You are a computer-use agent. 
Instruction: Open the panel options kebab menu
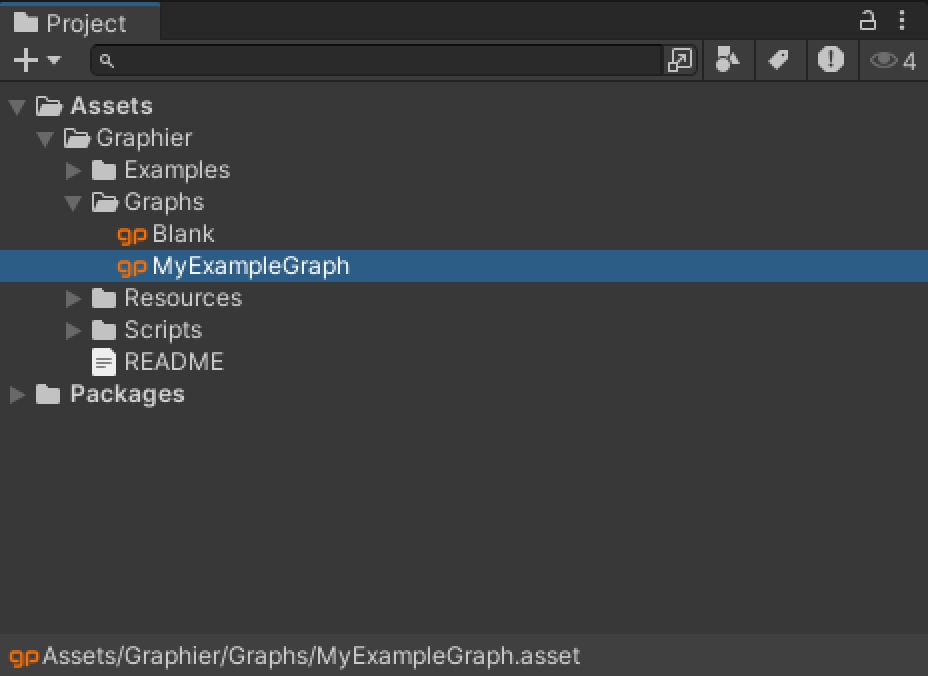(x=902, y=21)
